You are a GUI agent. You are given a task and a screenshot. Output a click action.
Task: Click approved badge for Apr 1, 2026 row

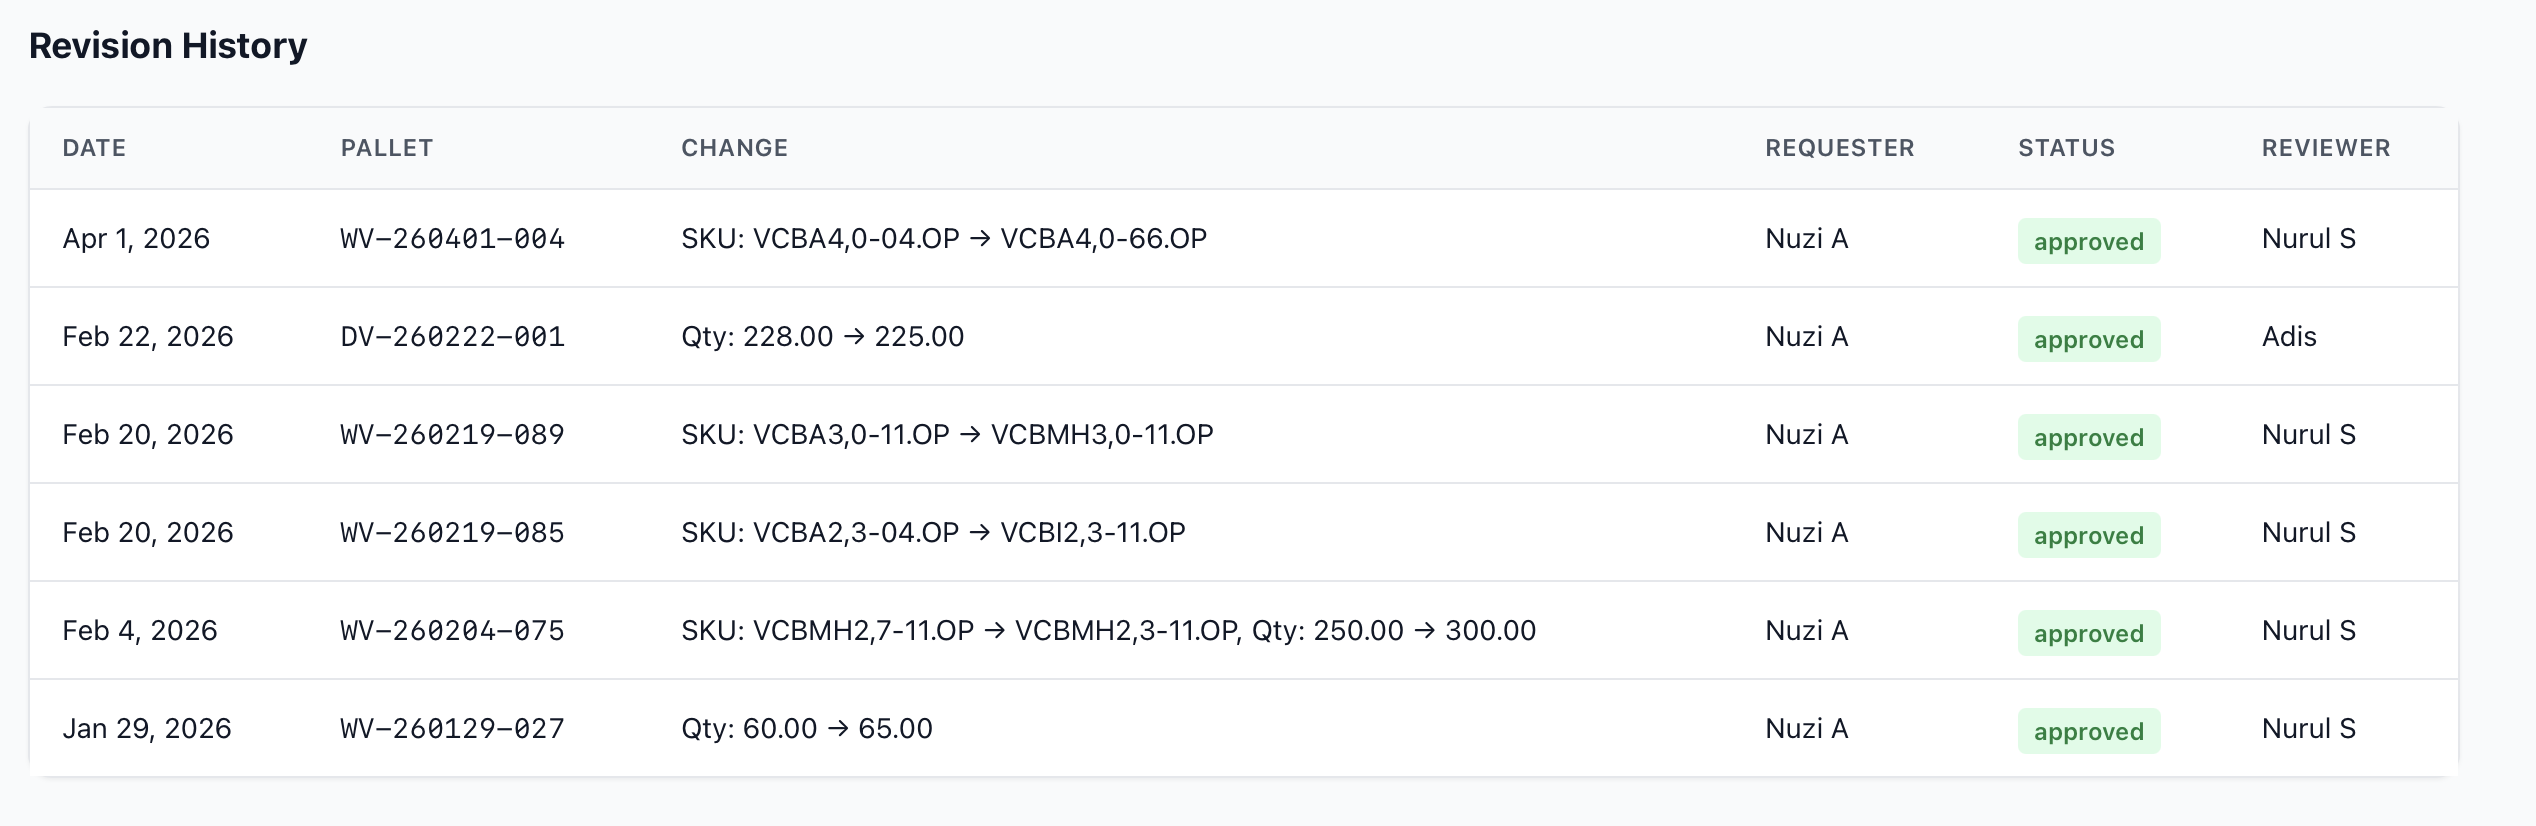(2089, 241)
